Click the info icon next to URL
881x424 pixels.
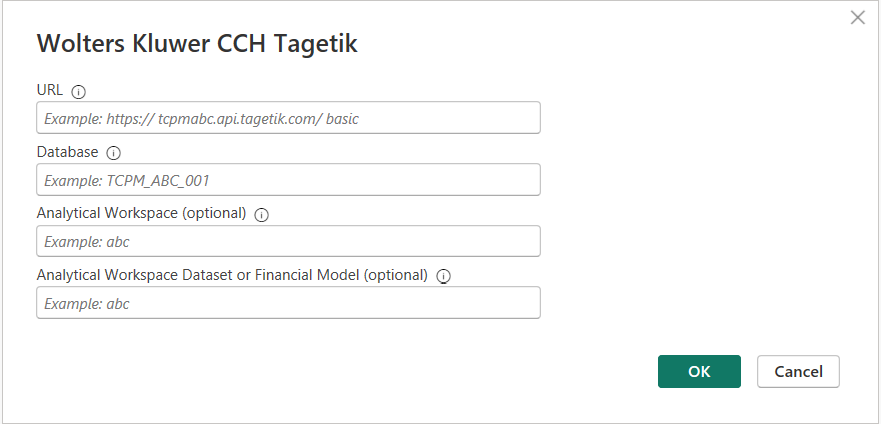point(79,91)
